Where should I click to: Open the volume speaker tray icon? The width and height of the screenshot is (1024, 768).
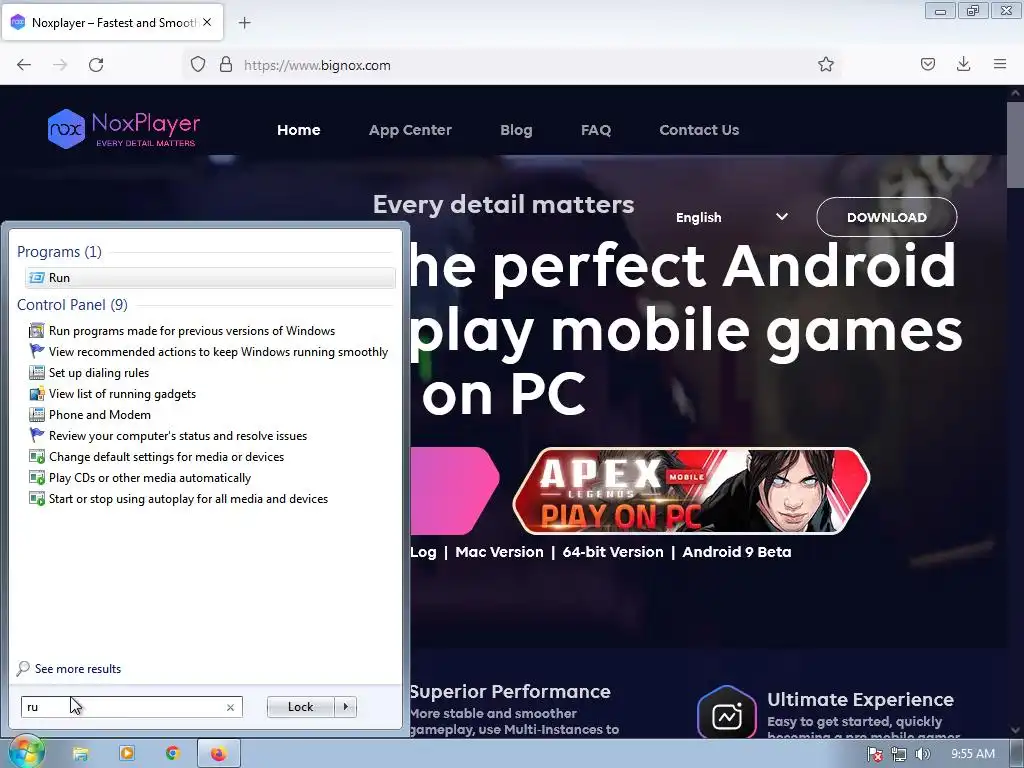(922, 754)
